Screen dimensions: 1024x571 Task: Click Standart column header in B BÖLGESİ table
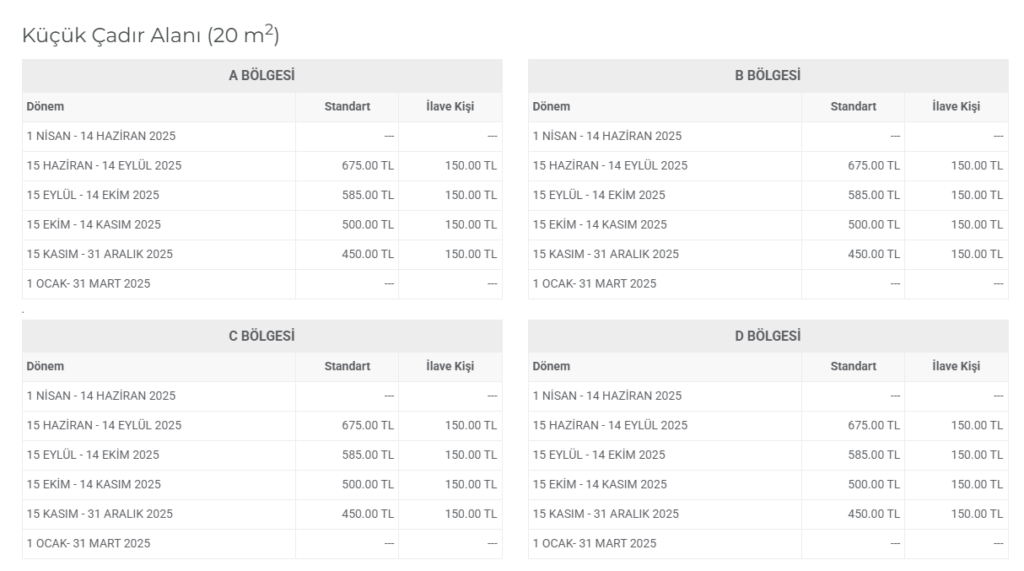click(853, 107)
